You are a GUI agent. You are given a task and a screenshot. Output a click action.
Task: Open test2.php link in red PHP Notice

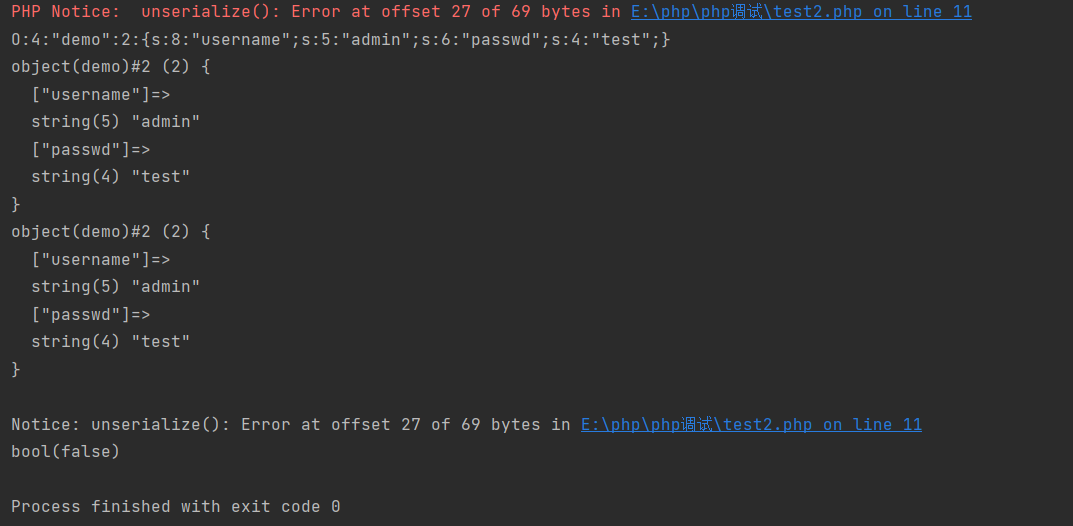coord(801,12)
